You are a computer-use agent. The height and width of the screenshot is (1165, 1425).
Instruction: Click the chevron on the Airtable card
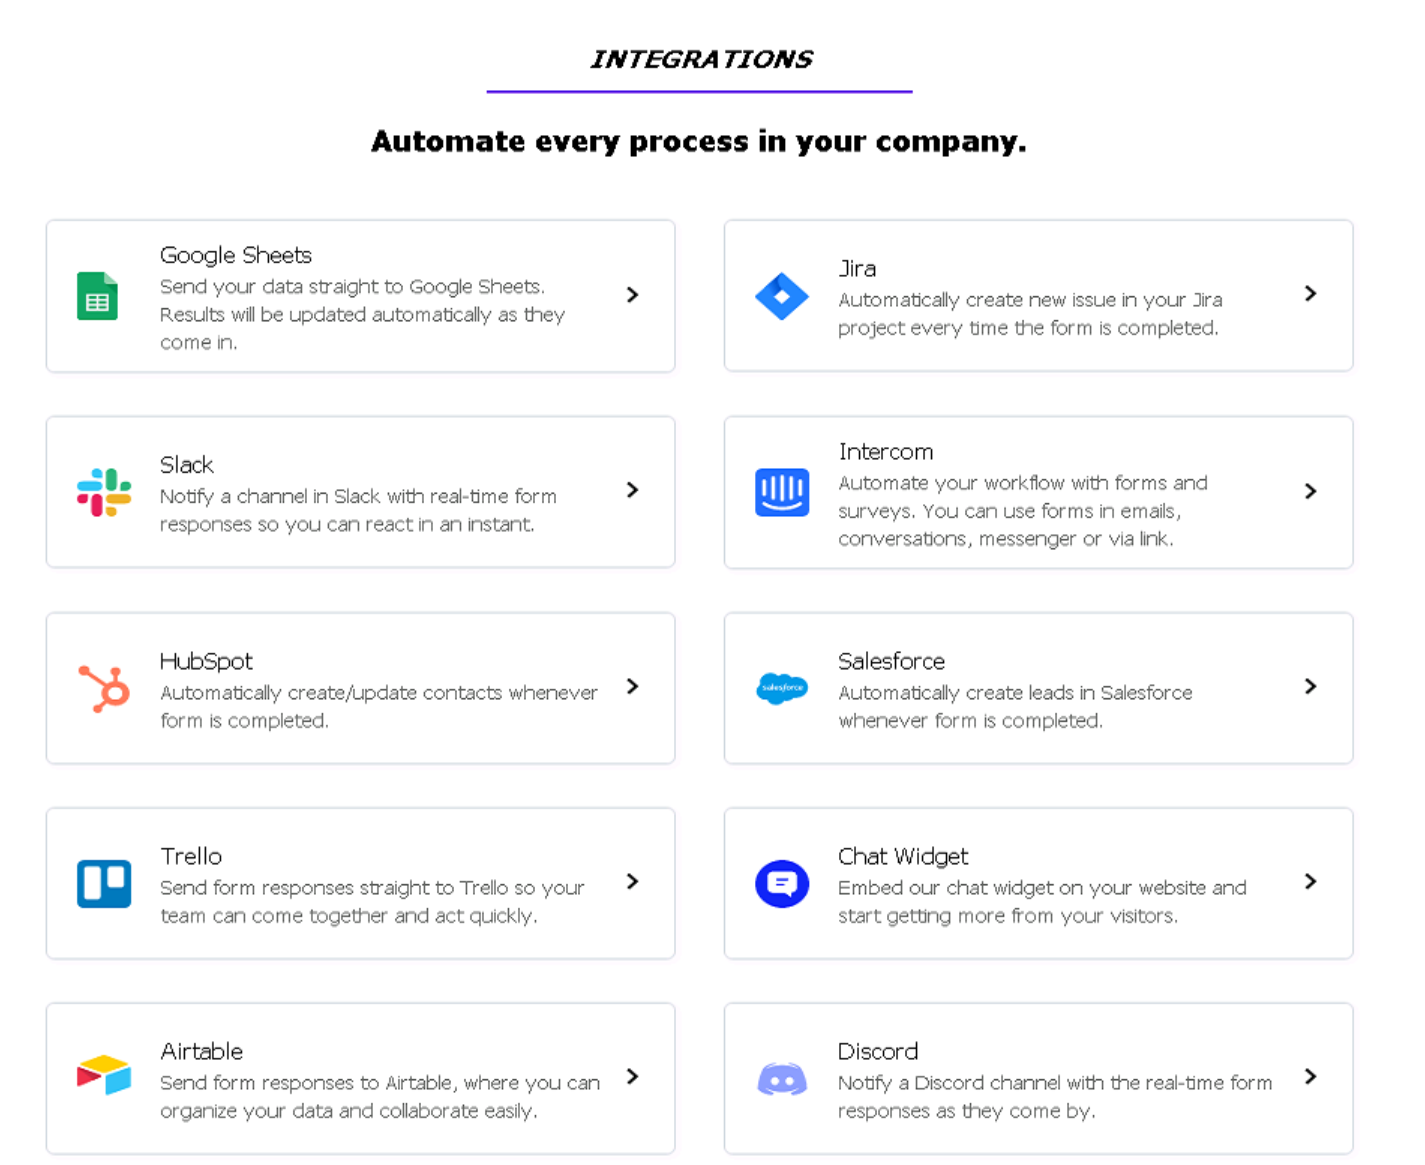(632, 1077)
